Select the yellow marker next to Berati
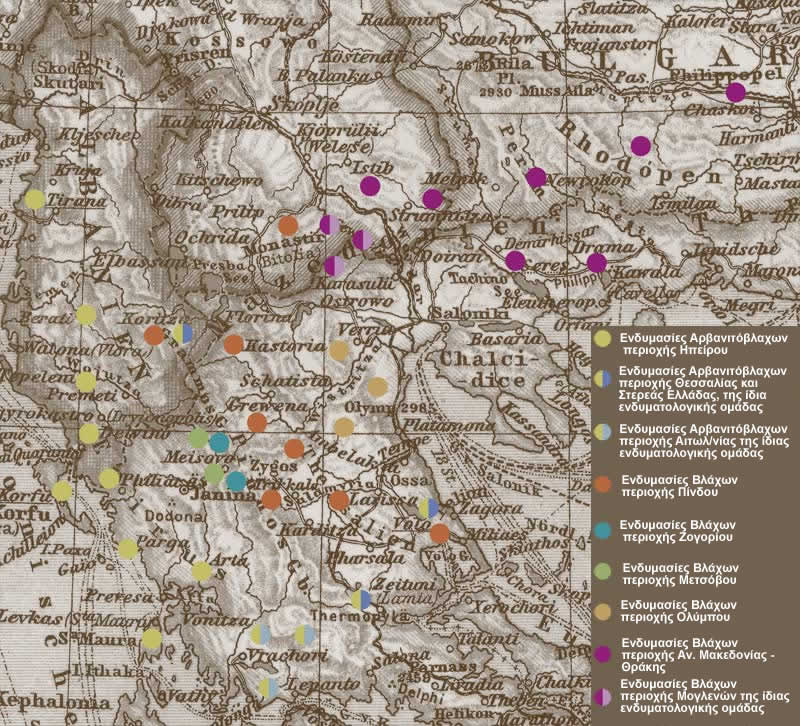 point(86,315)
